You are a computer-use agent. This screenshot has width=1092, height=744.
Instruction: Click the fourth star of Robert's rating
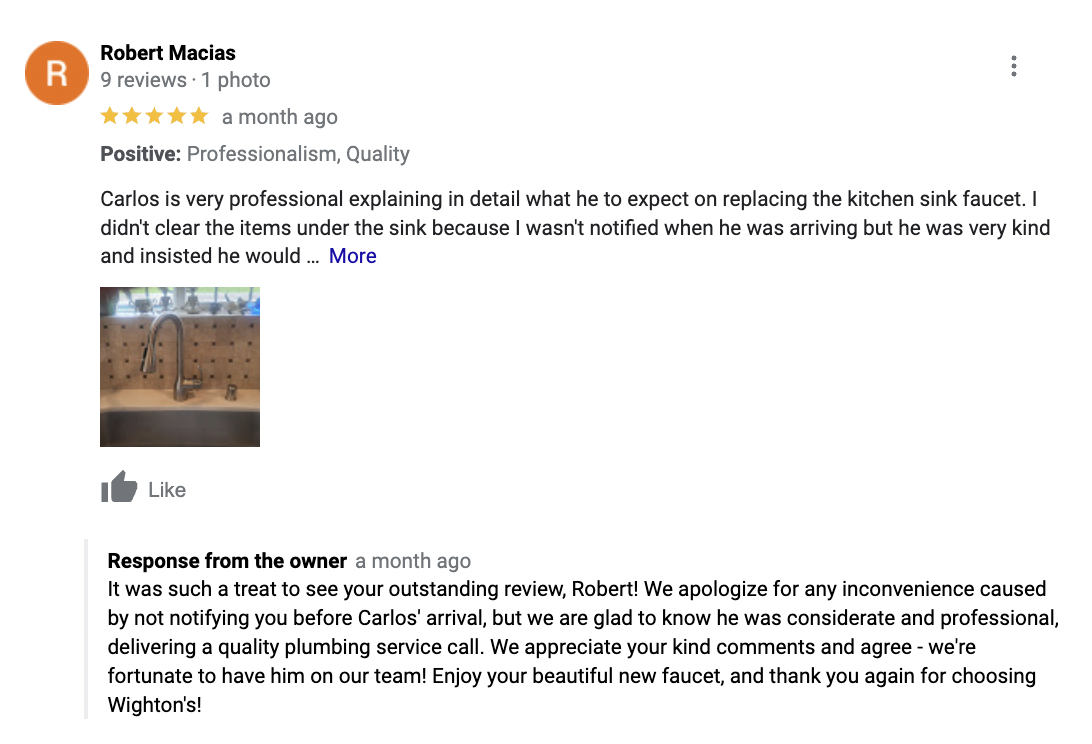[x=176, y=115]
